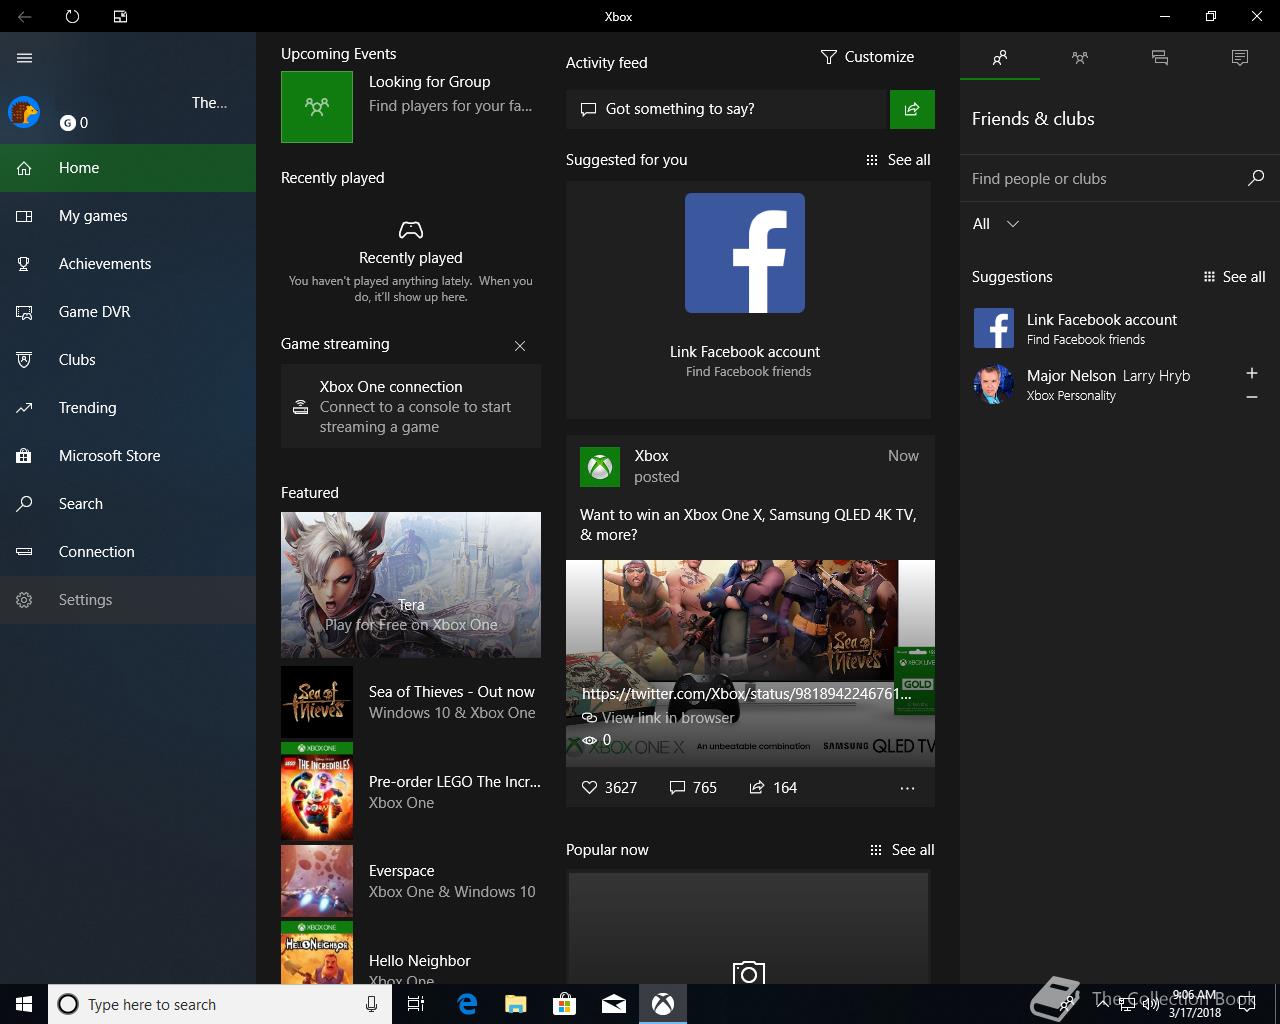Open Search in the sidebar

click(x=128, y=504)
